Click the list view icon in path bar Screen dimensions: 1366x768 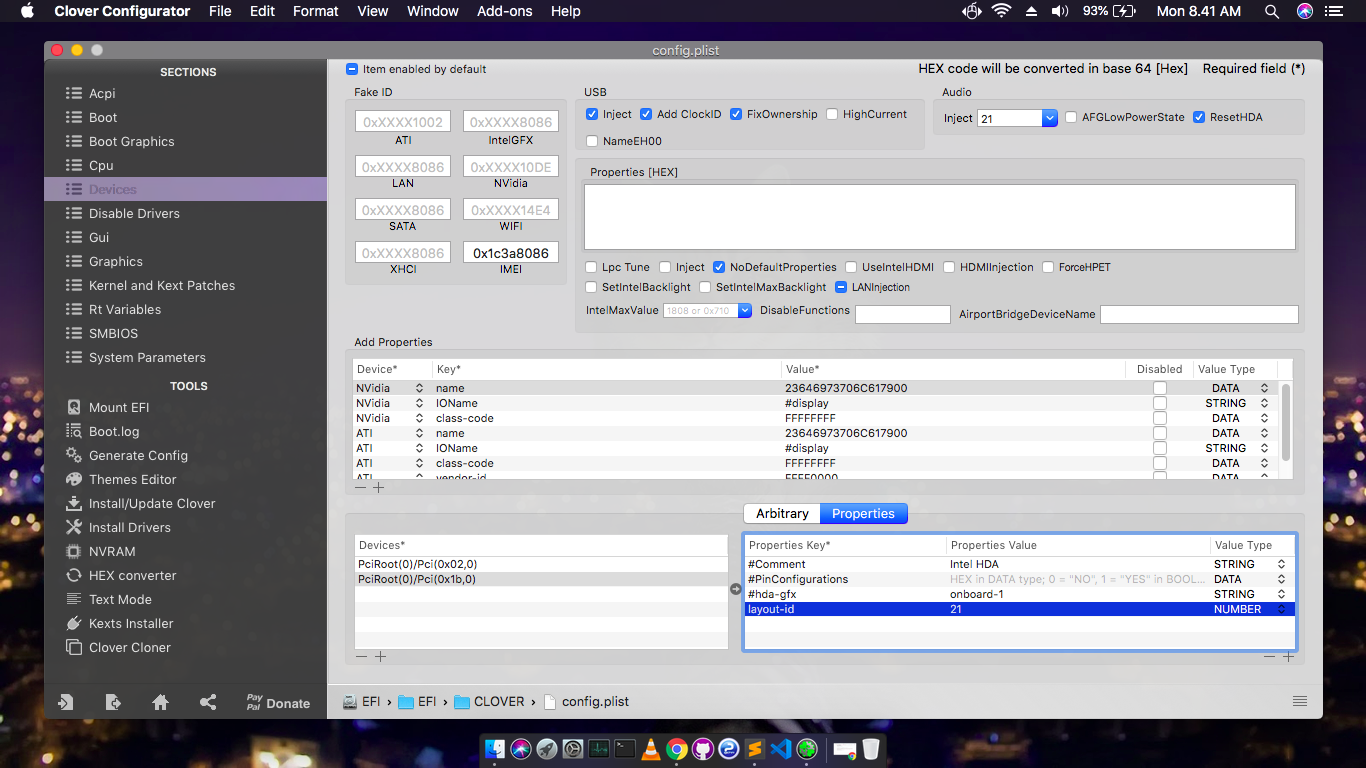click(1299, 701)
